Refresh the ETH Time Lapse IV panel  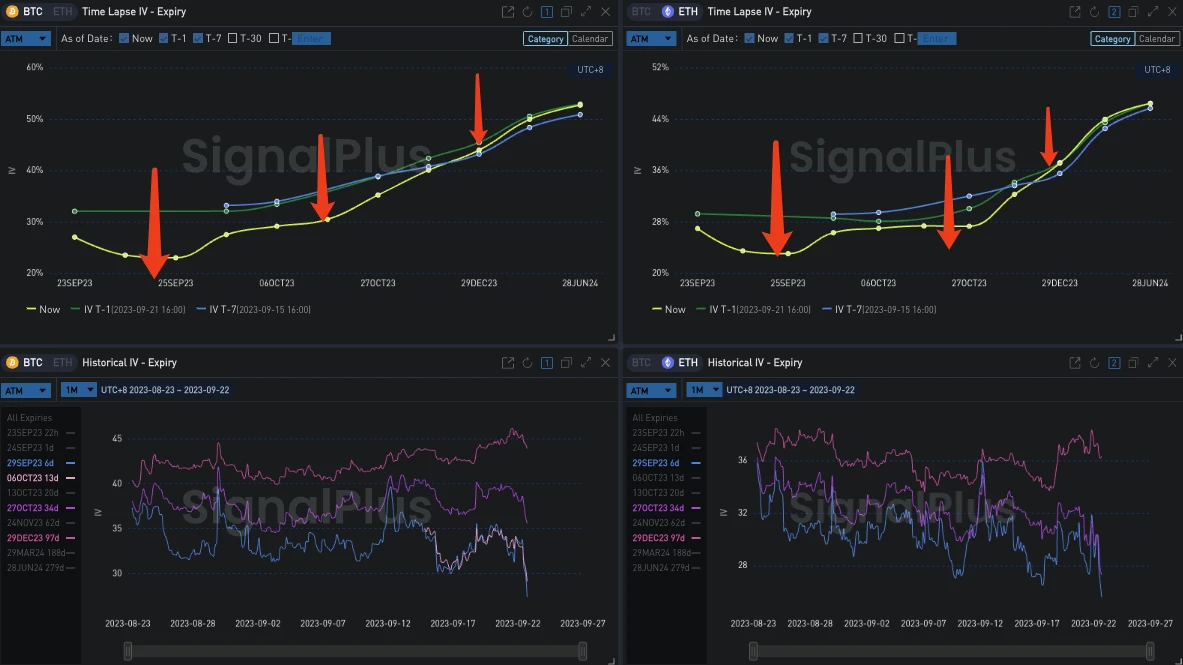(x=1095, y=12)
